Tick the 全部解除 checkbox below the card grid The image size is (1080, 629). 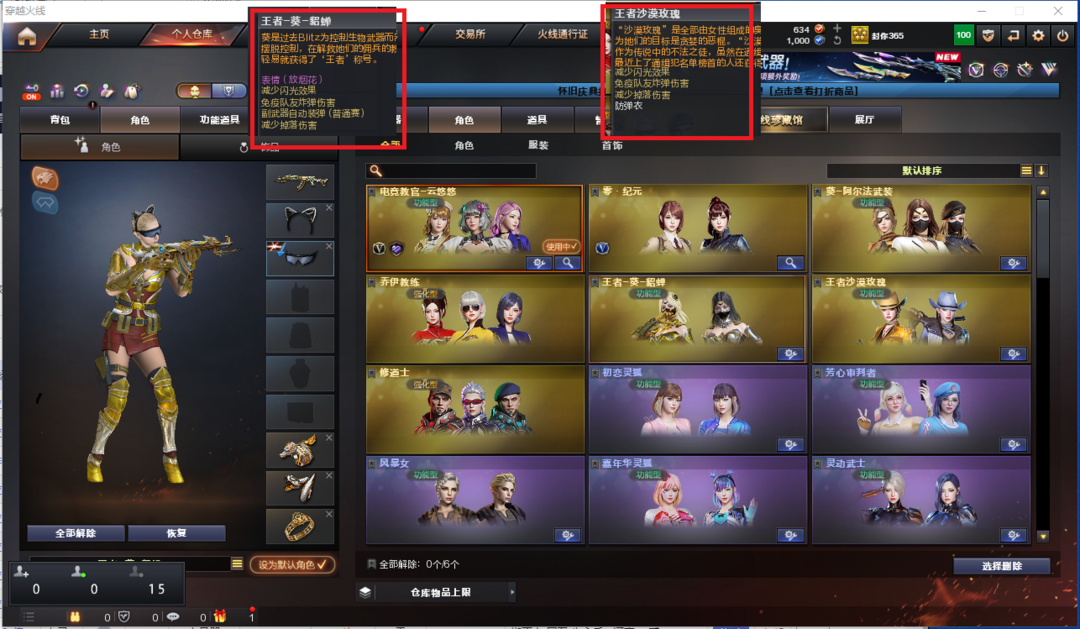(372, 564)
